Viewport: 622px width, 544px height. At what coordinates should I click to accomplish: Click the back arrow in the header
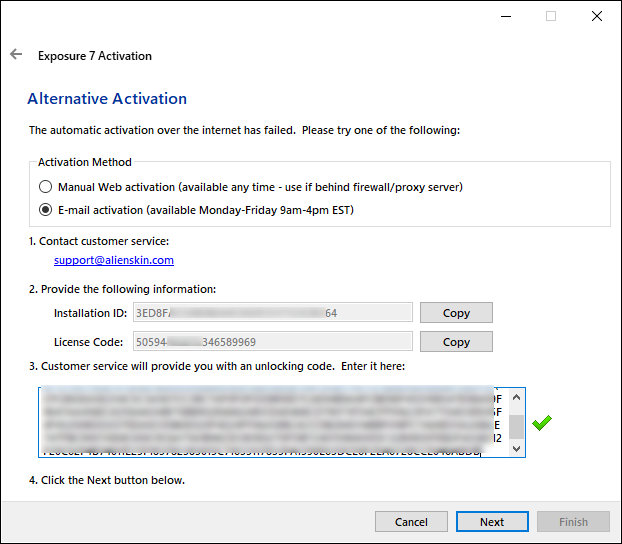[x=16, y=55]
